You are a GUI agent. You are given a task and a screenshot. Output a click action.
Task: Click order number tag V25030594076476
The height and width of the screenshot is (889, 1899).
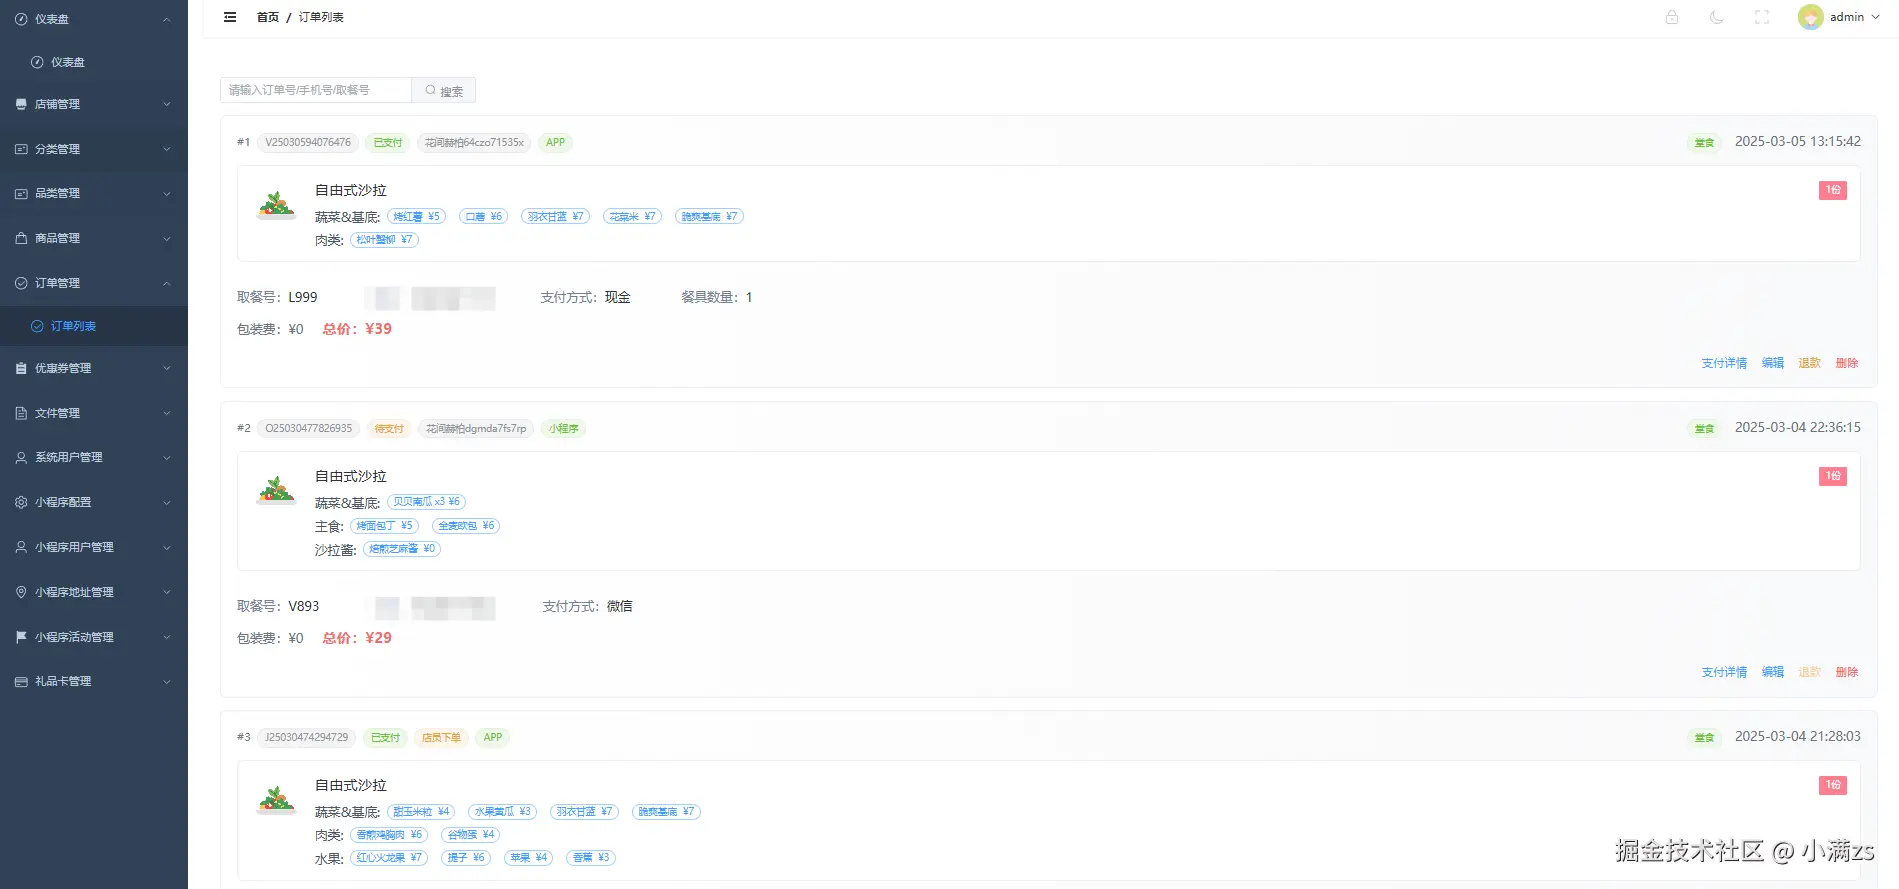pyautogui.click(x=308, y=142)
